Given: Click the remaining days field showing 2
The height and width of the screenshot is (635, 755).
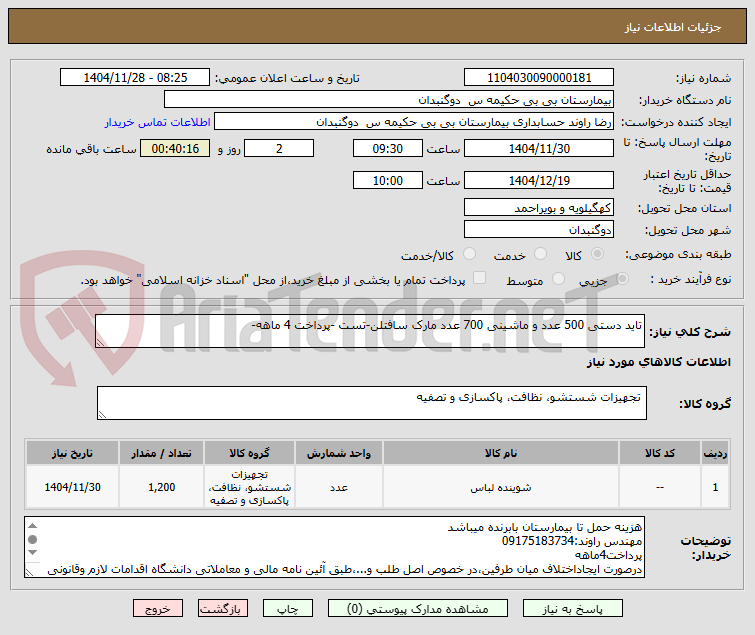Looking at the screenshot, I should pos(279,148).
